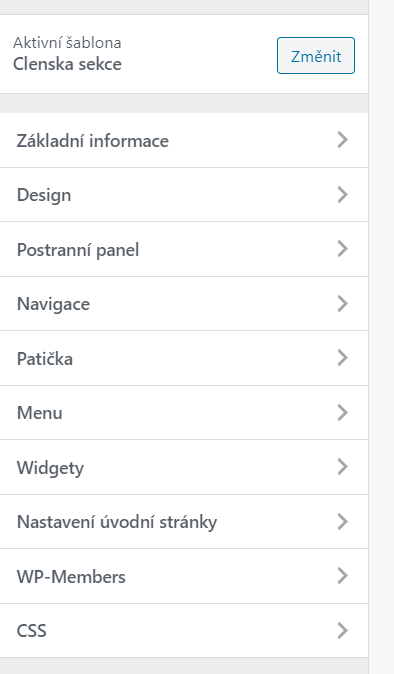Expand WP-Members via its chevron
The width and height of the screenshot is (394, 674).
point(342,576)
